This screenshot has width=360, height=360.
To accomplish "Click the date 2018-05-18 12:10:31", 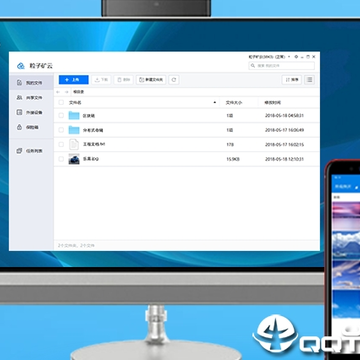I will pyautogui.click(x=284, y=159).
